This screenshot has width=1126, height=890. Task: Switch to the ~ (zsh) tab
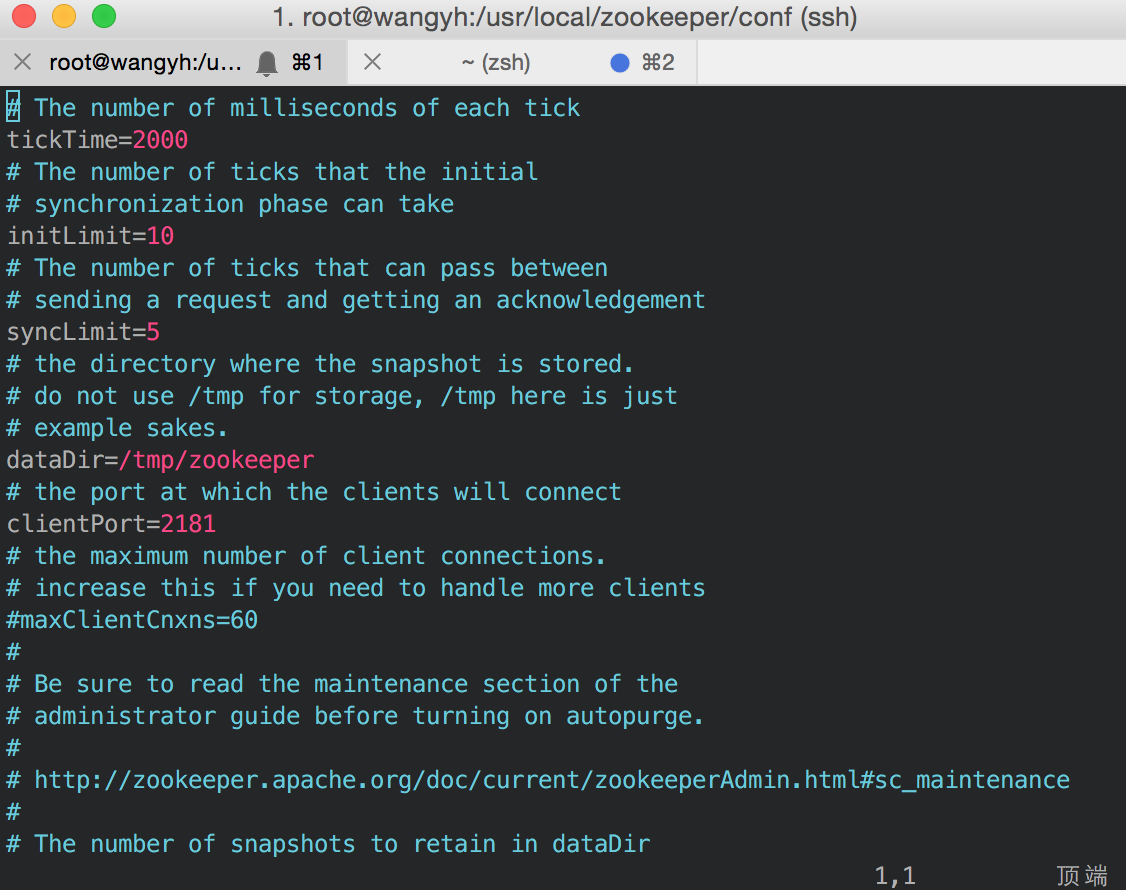pyautogui.click(x=496, y=63)
